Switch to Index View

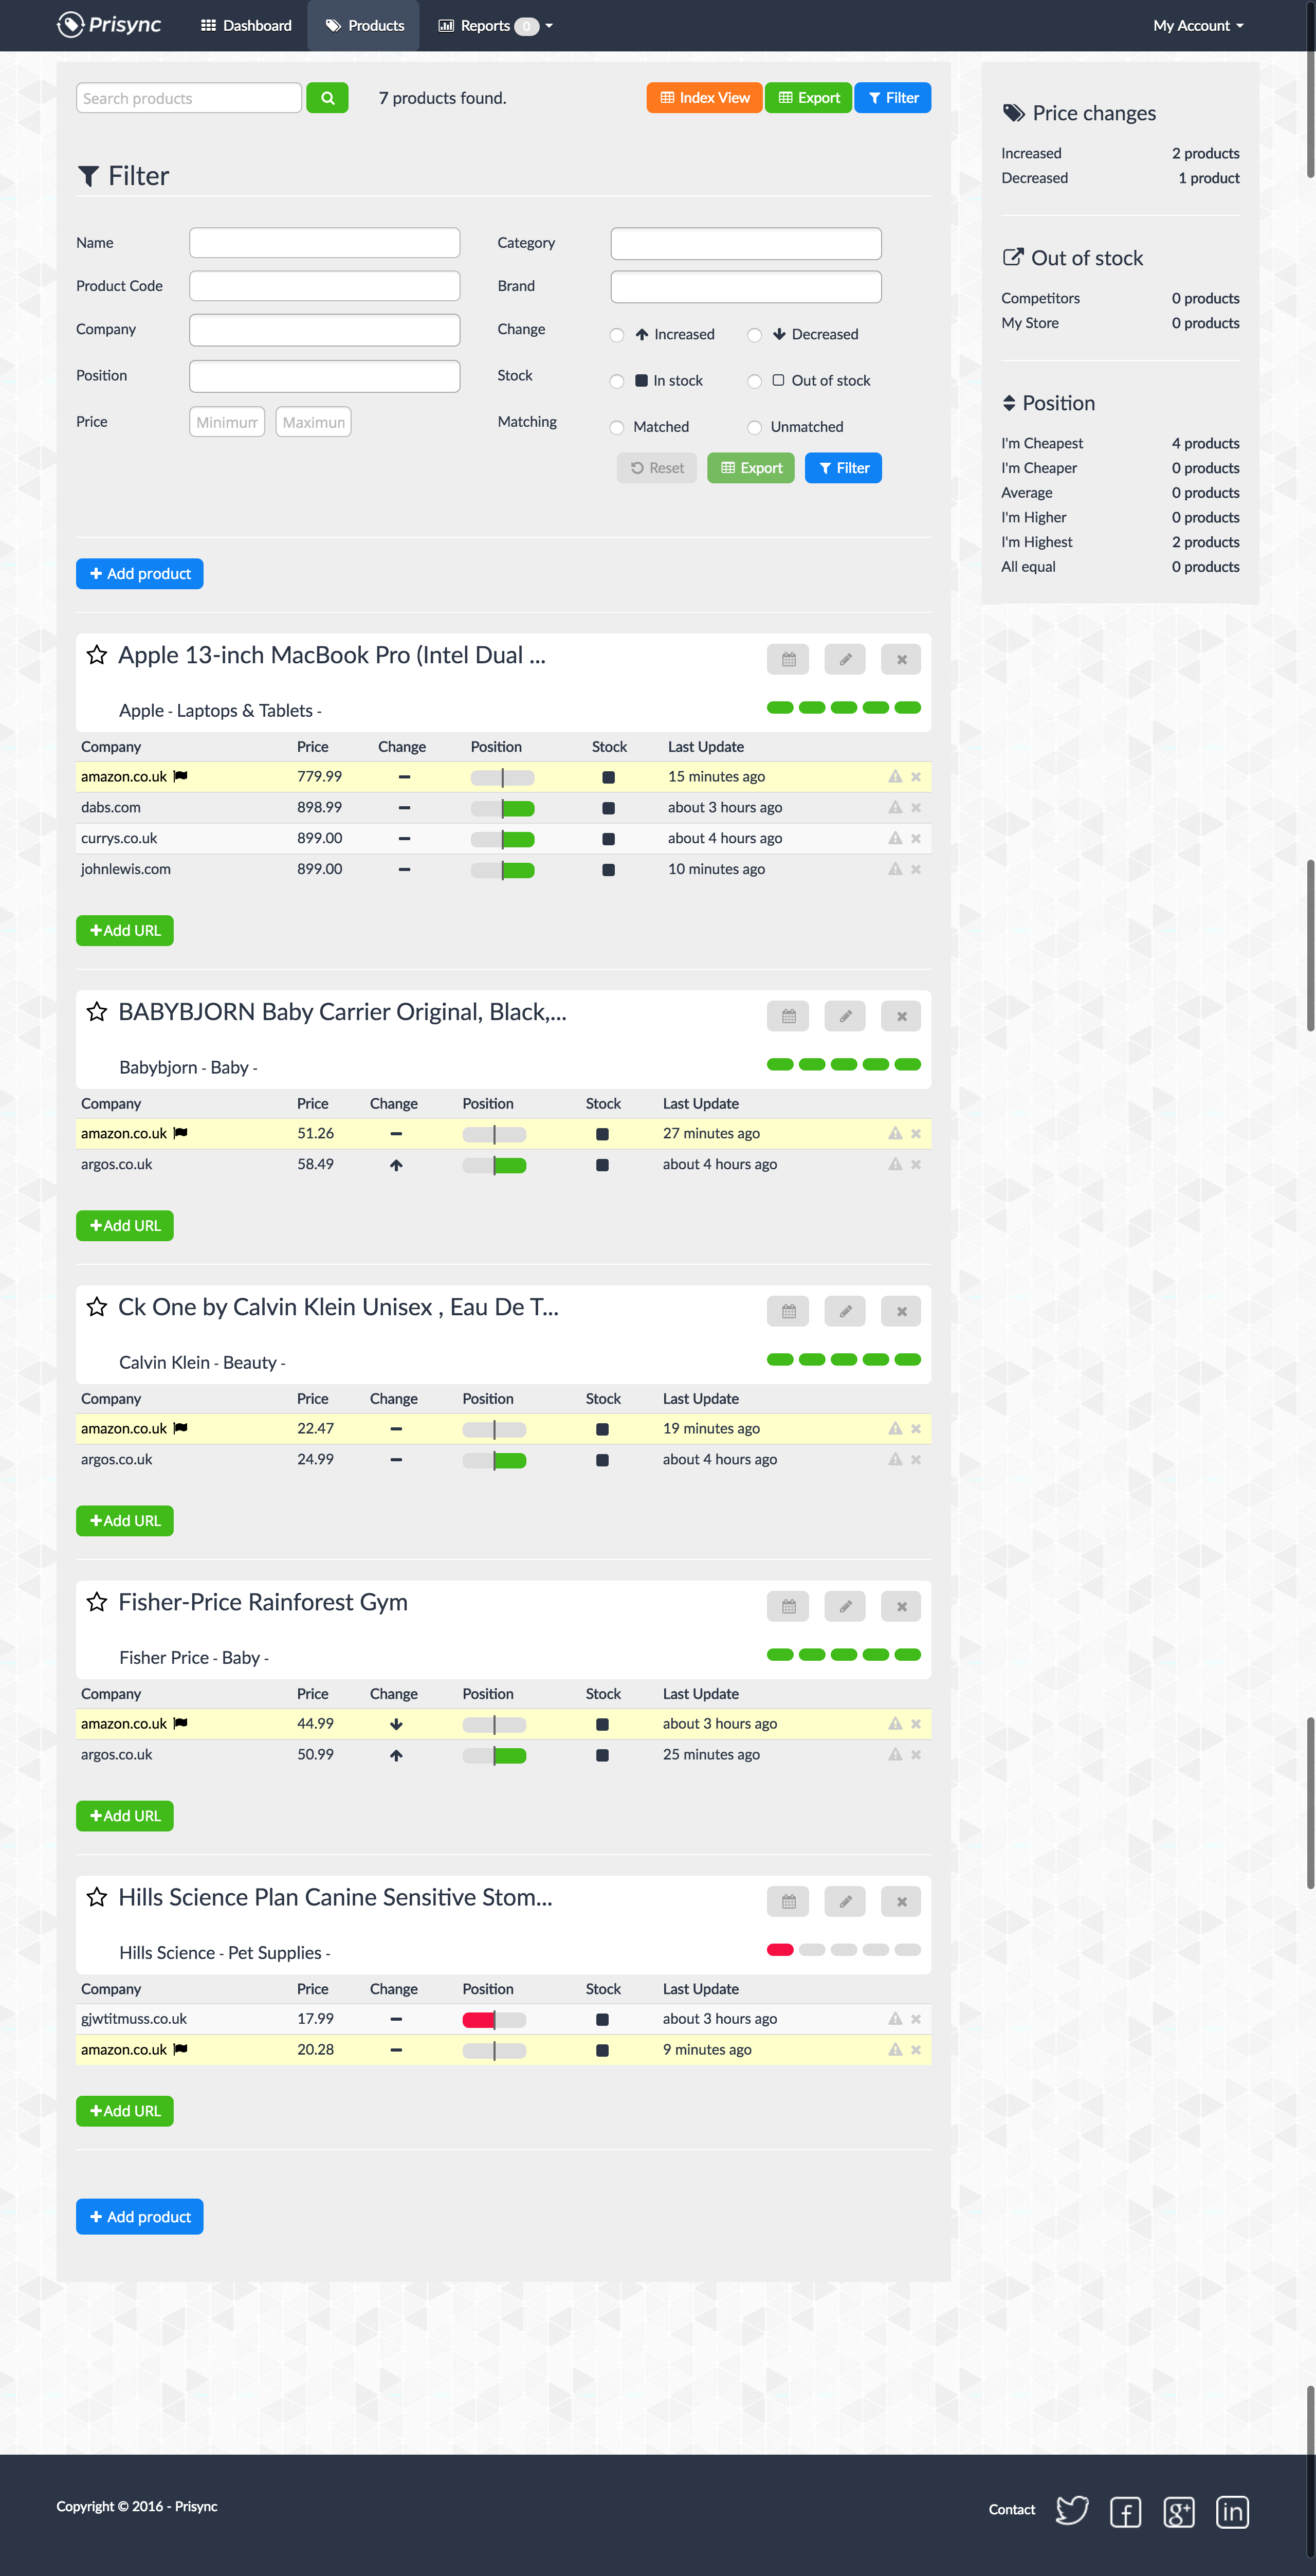pyautogui.click(x=704, y=98)
